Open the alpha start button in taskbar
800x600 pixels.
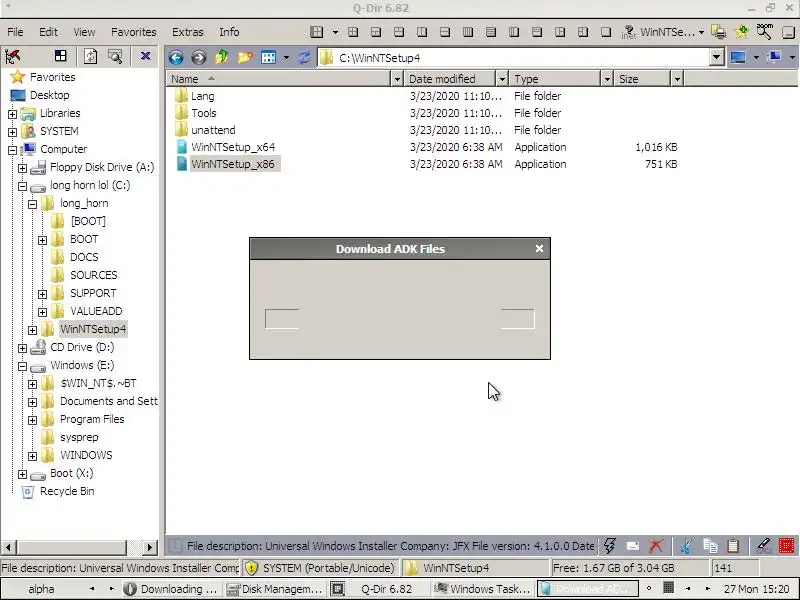[41, 589]
